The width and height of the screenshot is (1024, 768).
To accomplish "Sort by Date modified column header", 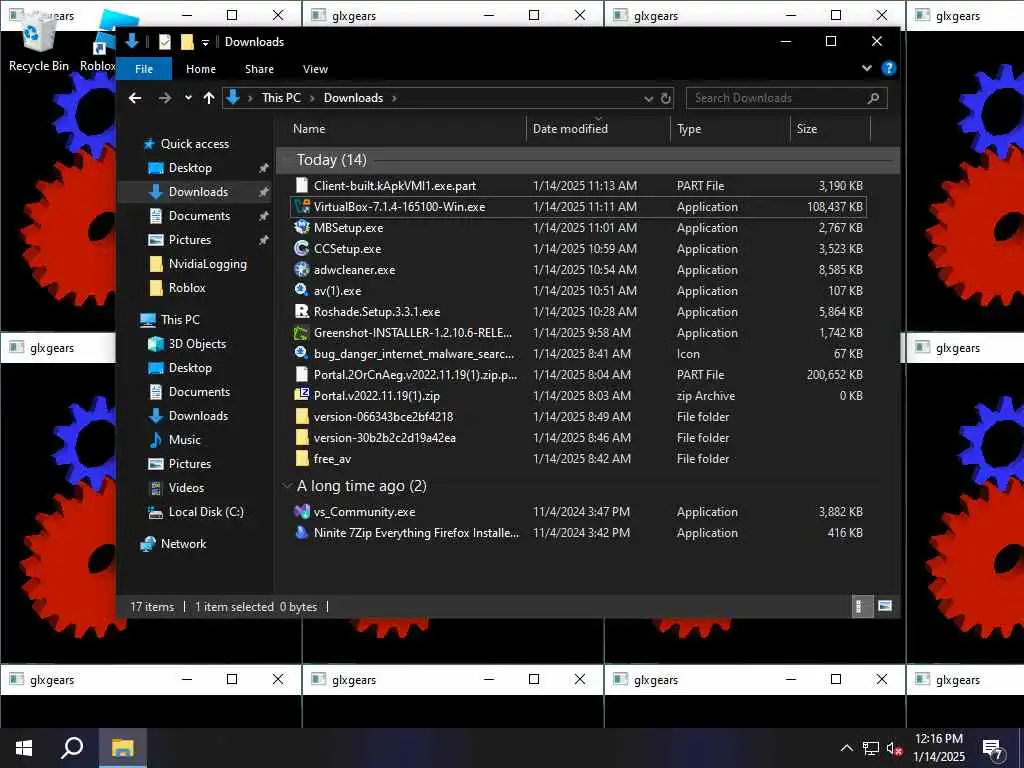I will coord(598,129).
